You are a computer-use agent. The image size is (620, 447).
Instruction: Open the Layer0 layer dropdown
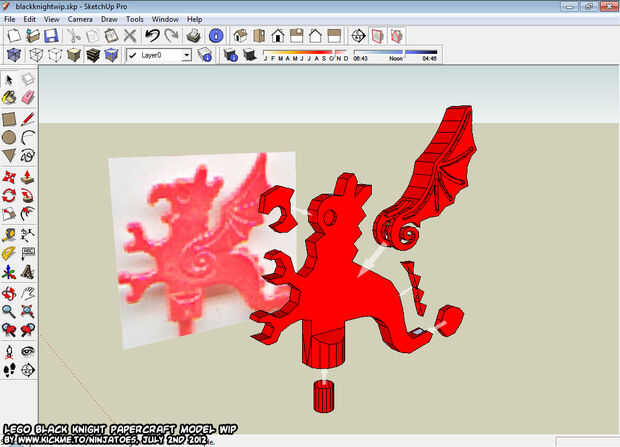pyautogui.click(x=159, y=55)
